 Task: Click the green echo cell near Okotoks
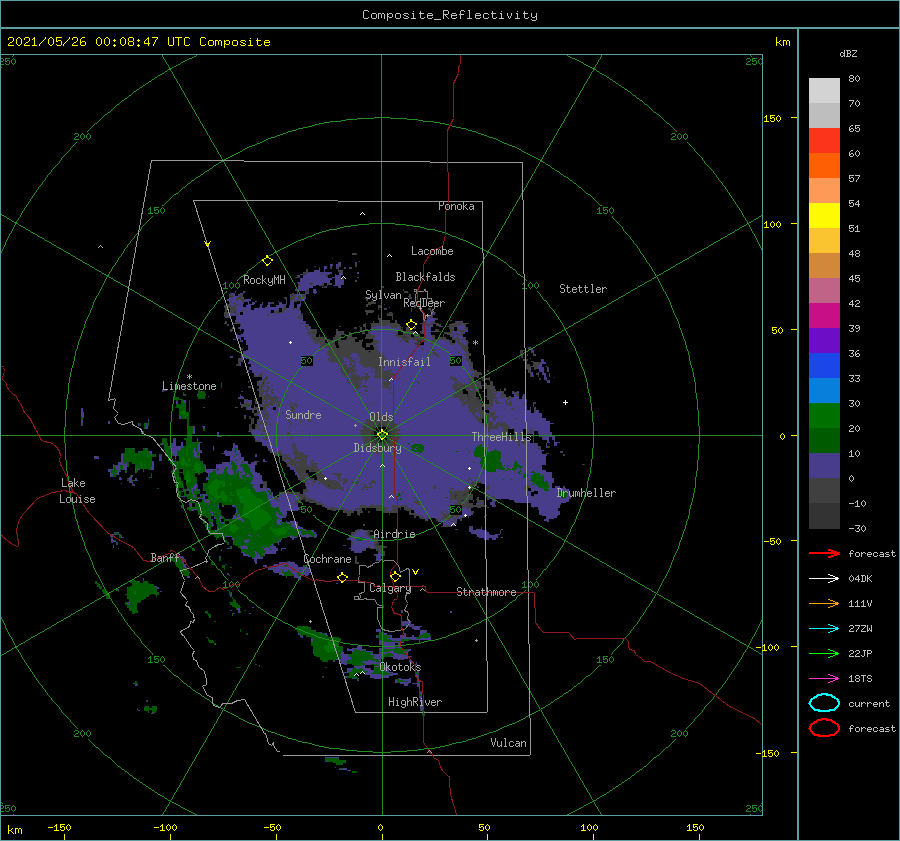[x=362, y=656]
